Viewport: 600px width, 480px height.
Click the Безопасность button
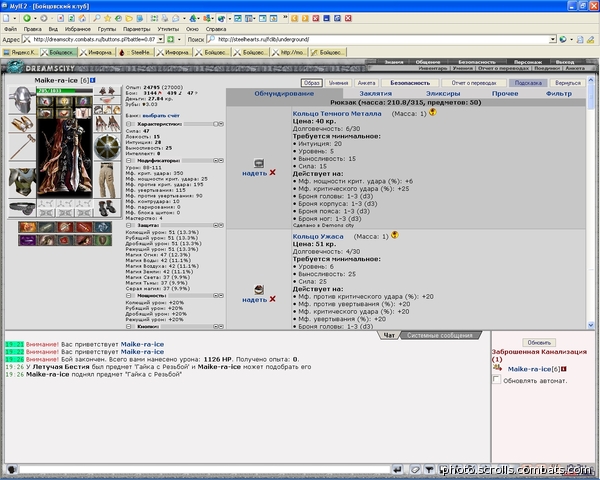click(410, 83)
